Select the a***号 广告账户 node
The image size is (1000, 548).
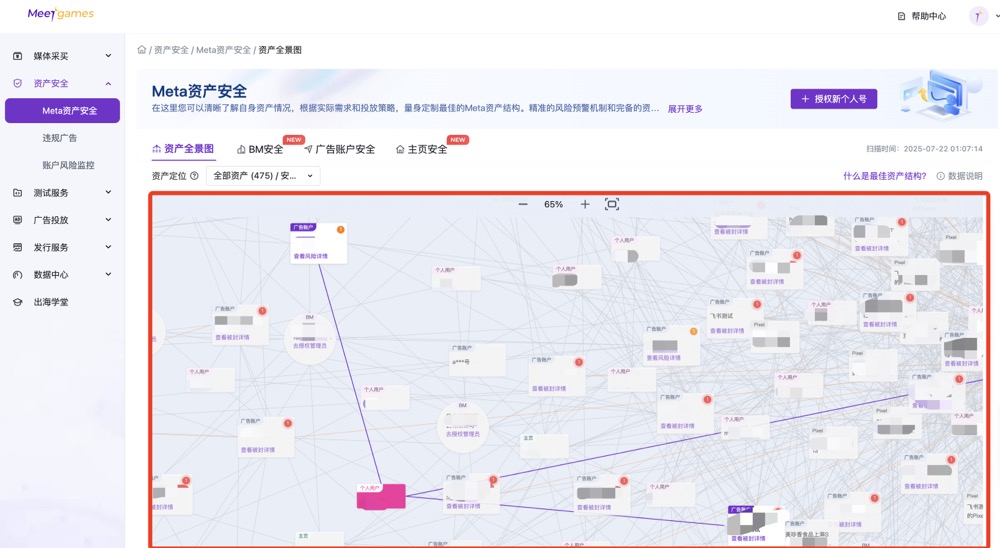point(478,360)
